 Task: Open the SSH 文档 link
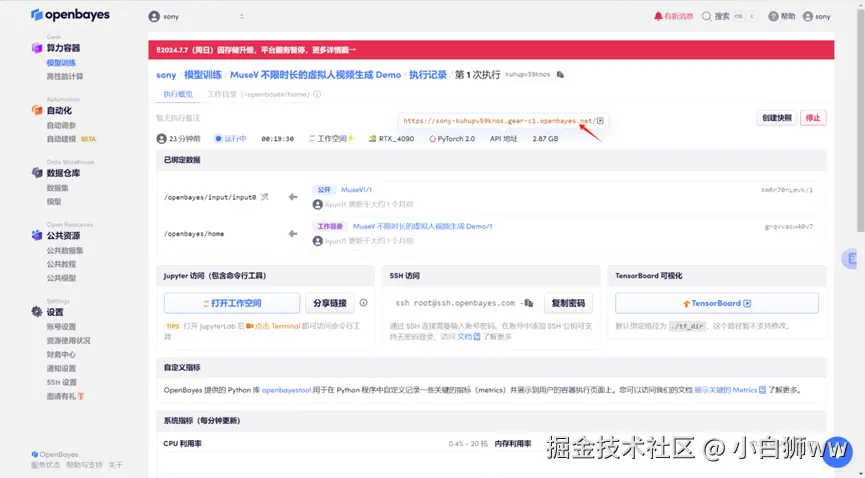468,337
